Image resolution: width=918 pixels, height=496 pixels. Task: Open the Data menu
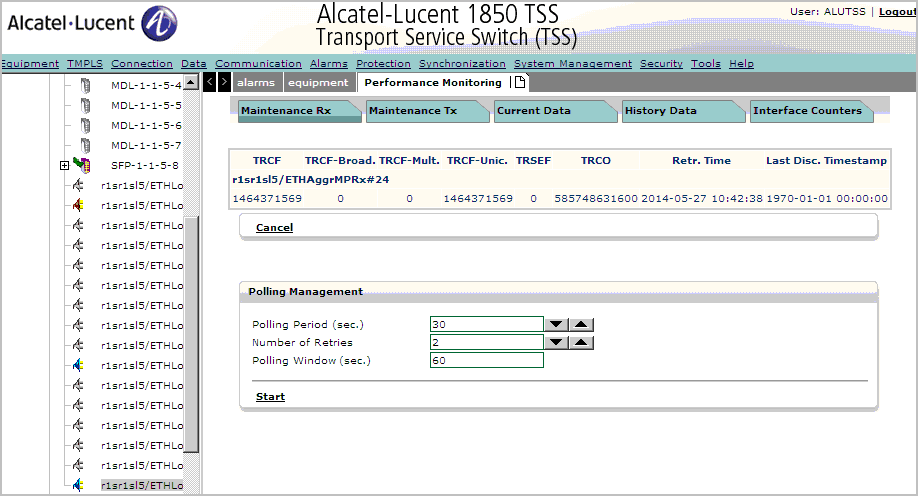click(x=194, y=63)
